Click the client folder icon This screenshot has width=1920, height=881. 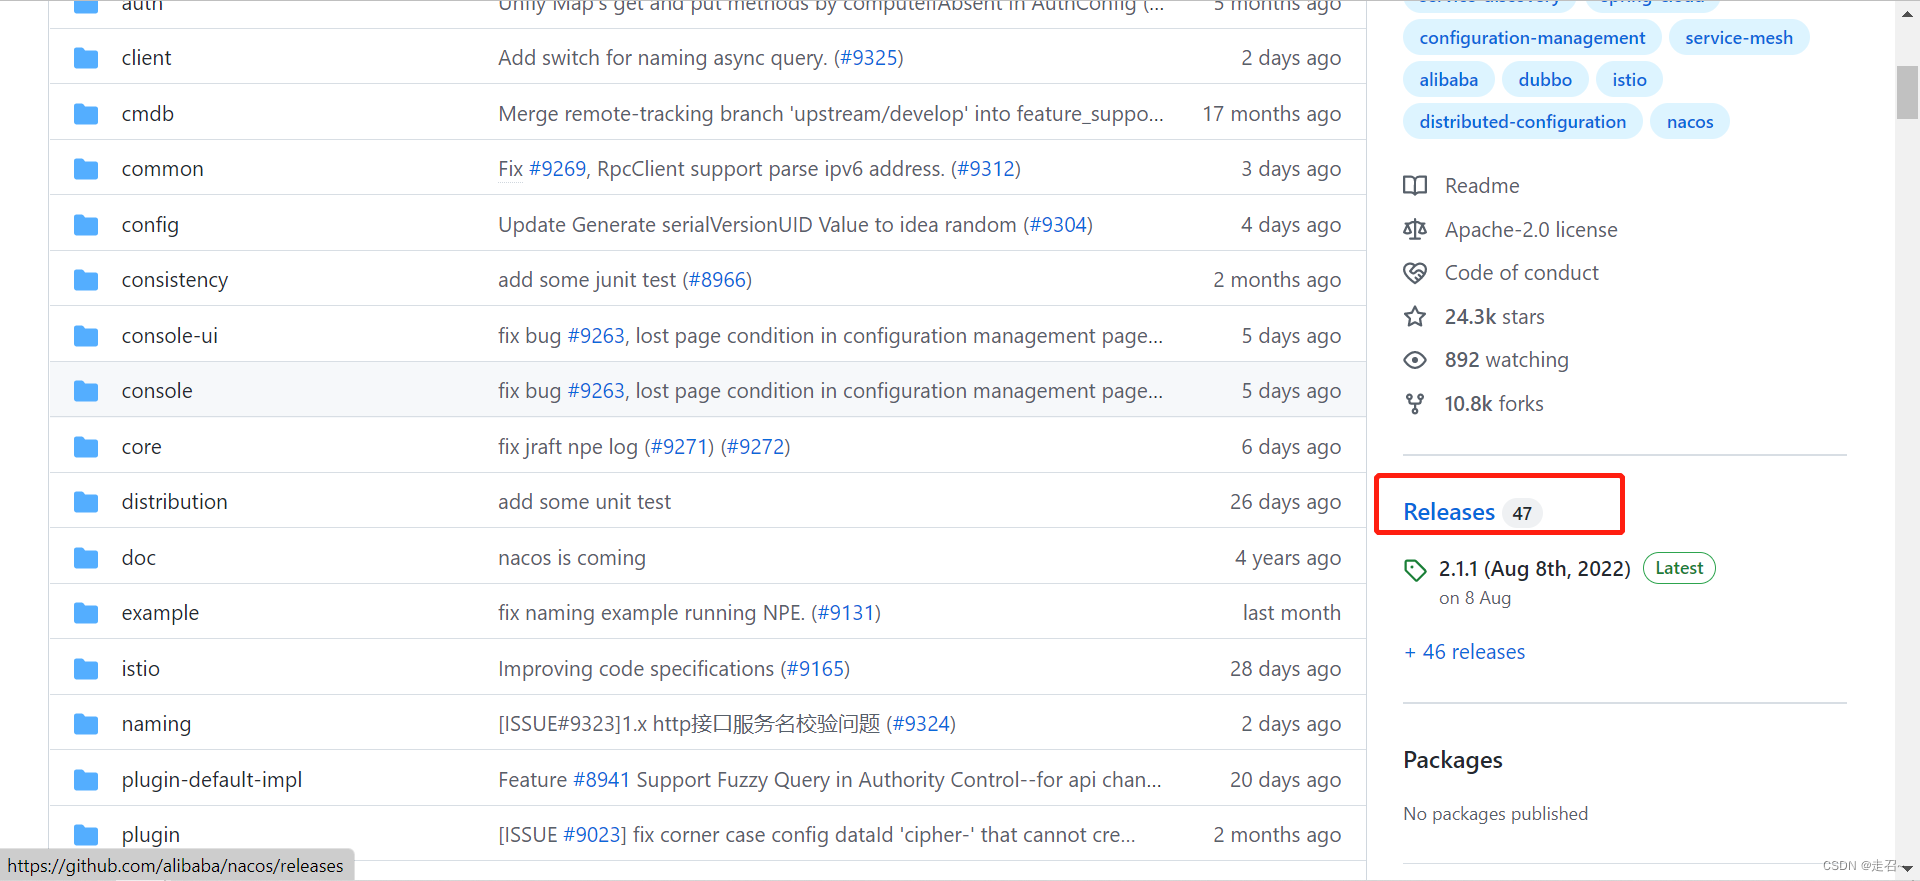point(86,58)
